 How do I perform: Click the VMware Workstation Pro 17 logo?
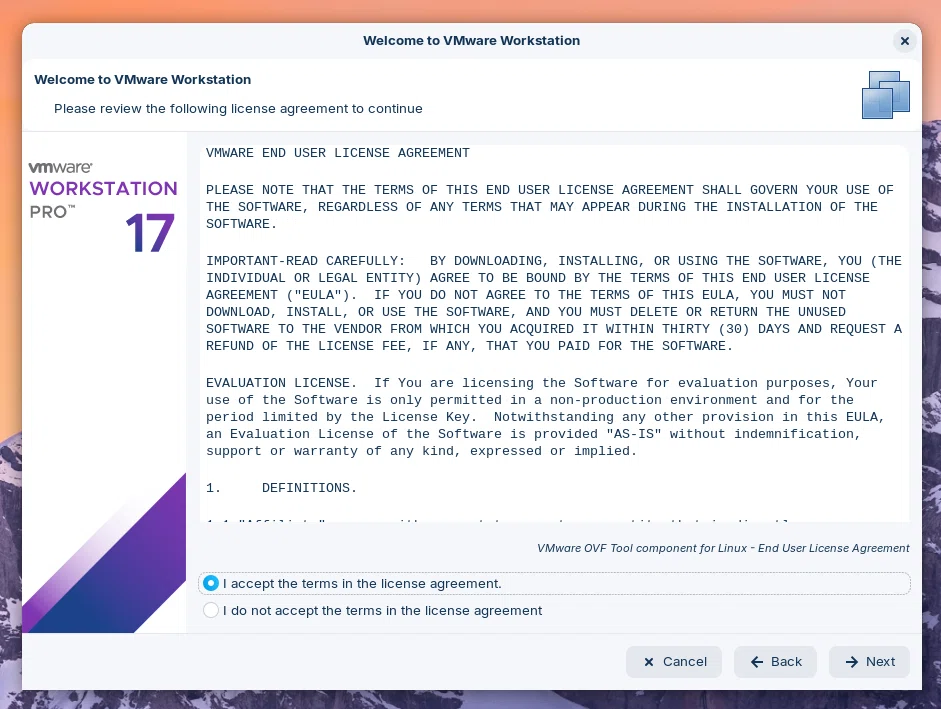(103, 207)
